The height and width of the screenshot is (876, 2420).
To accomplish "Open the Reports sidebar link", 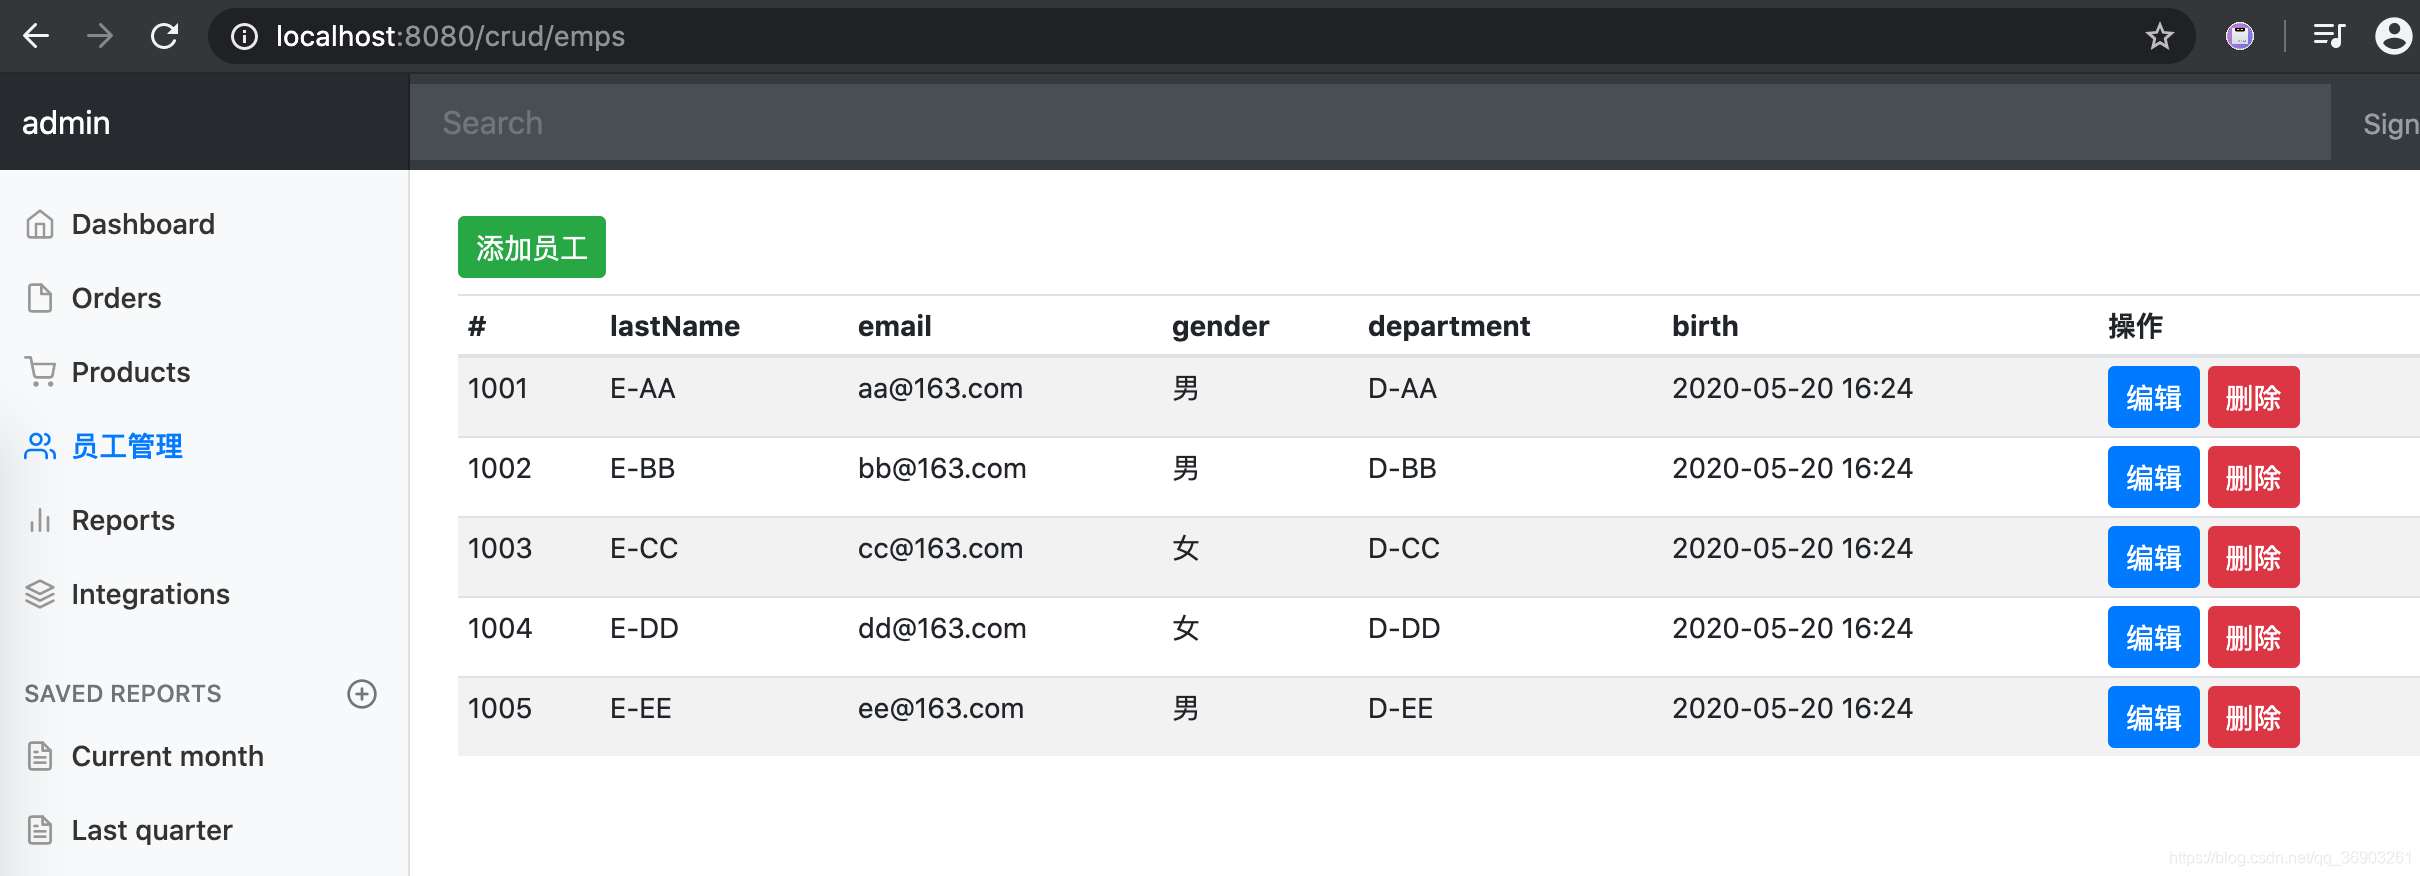I will pos(123,520).
